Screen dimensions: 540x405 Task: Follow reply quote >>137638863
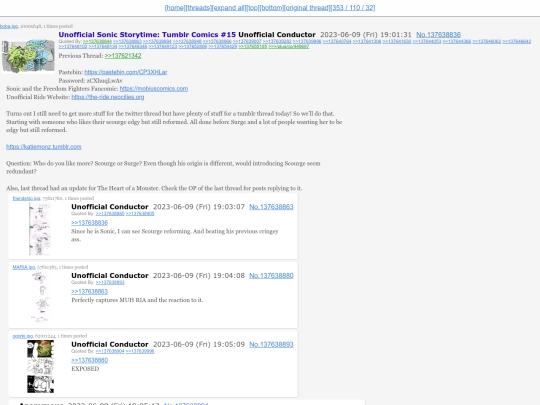[x=90, y=292]
